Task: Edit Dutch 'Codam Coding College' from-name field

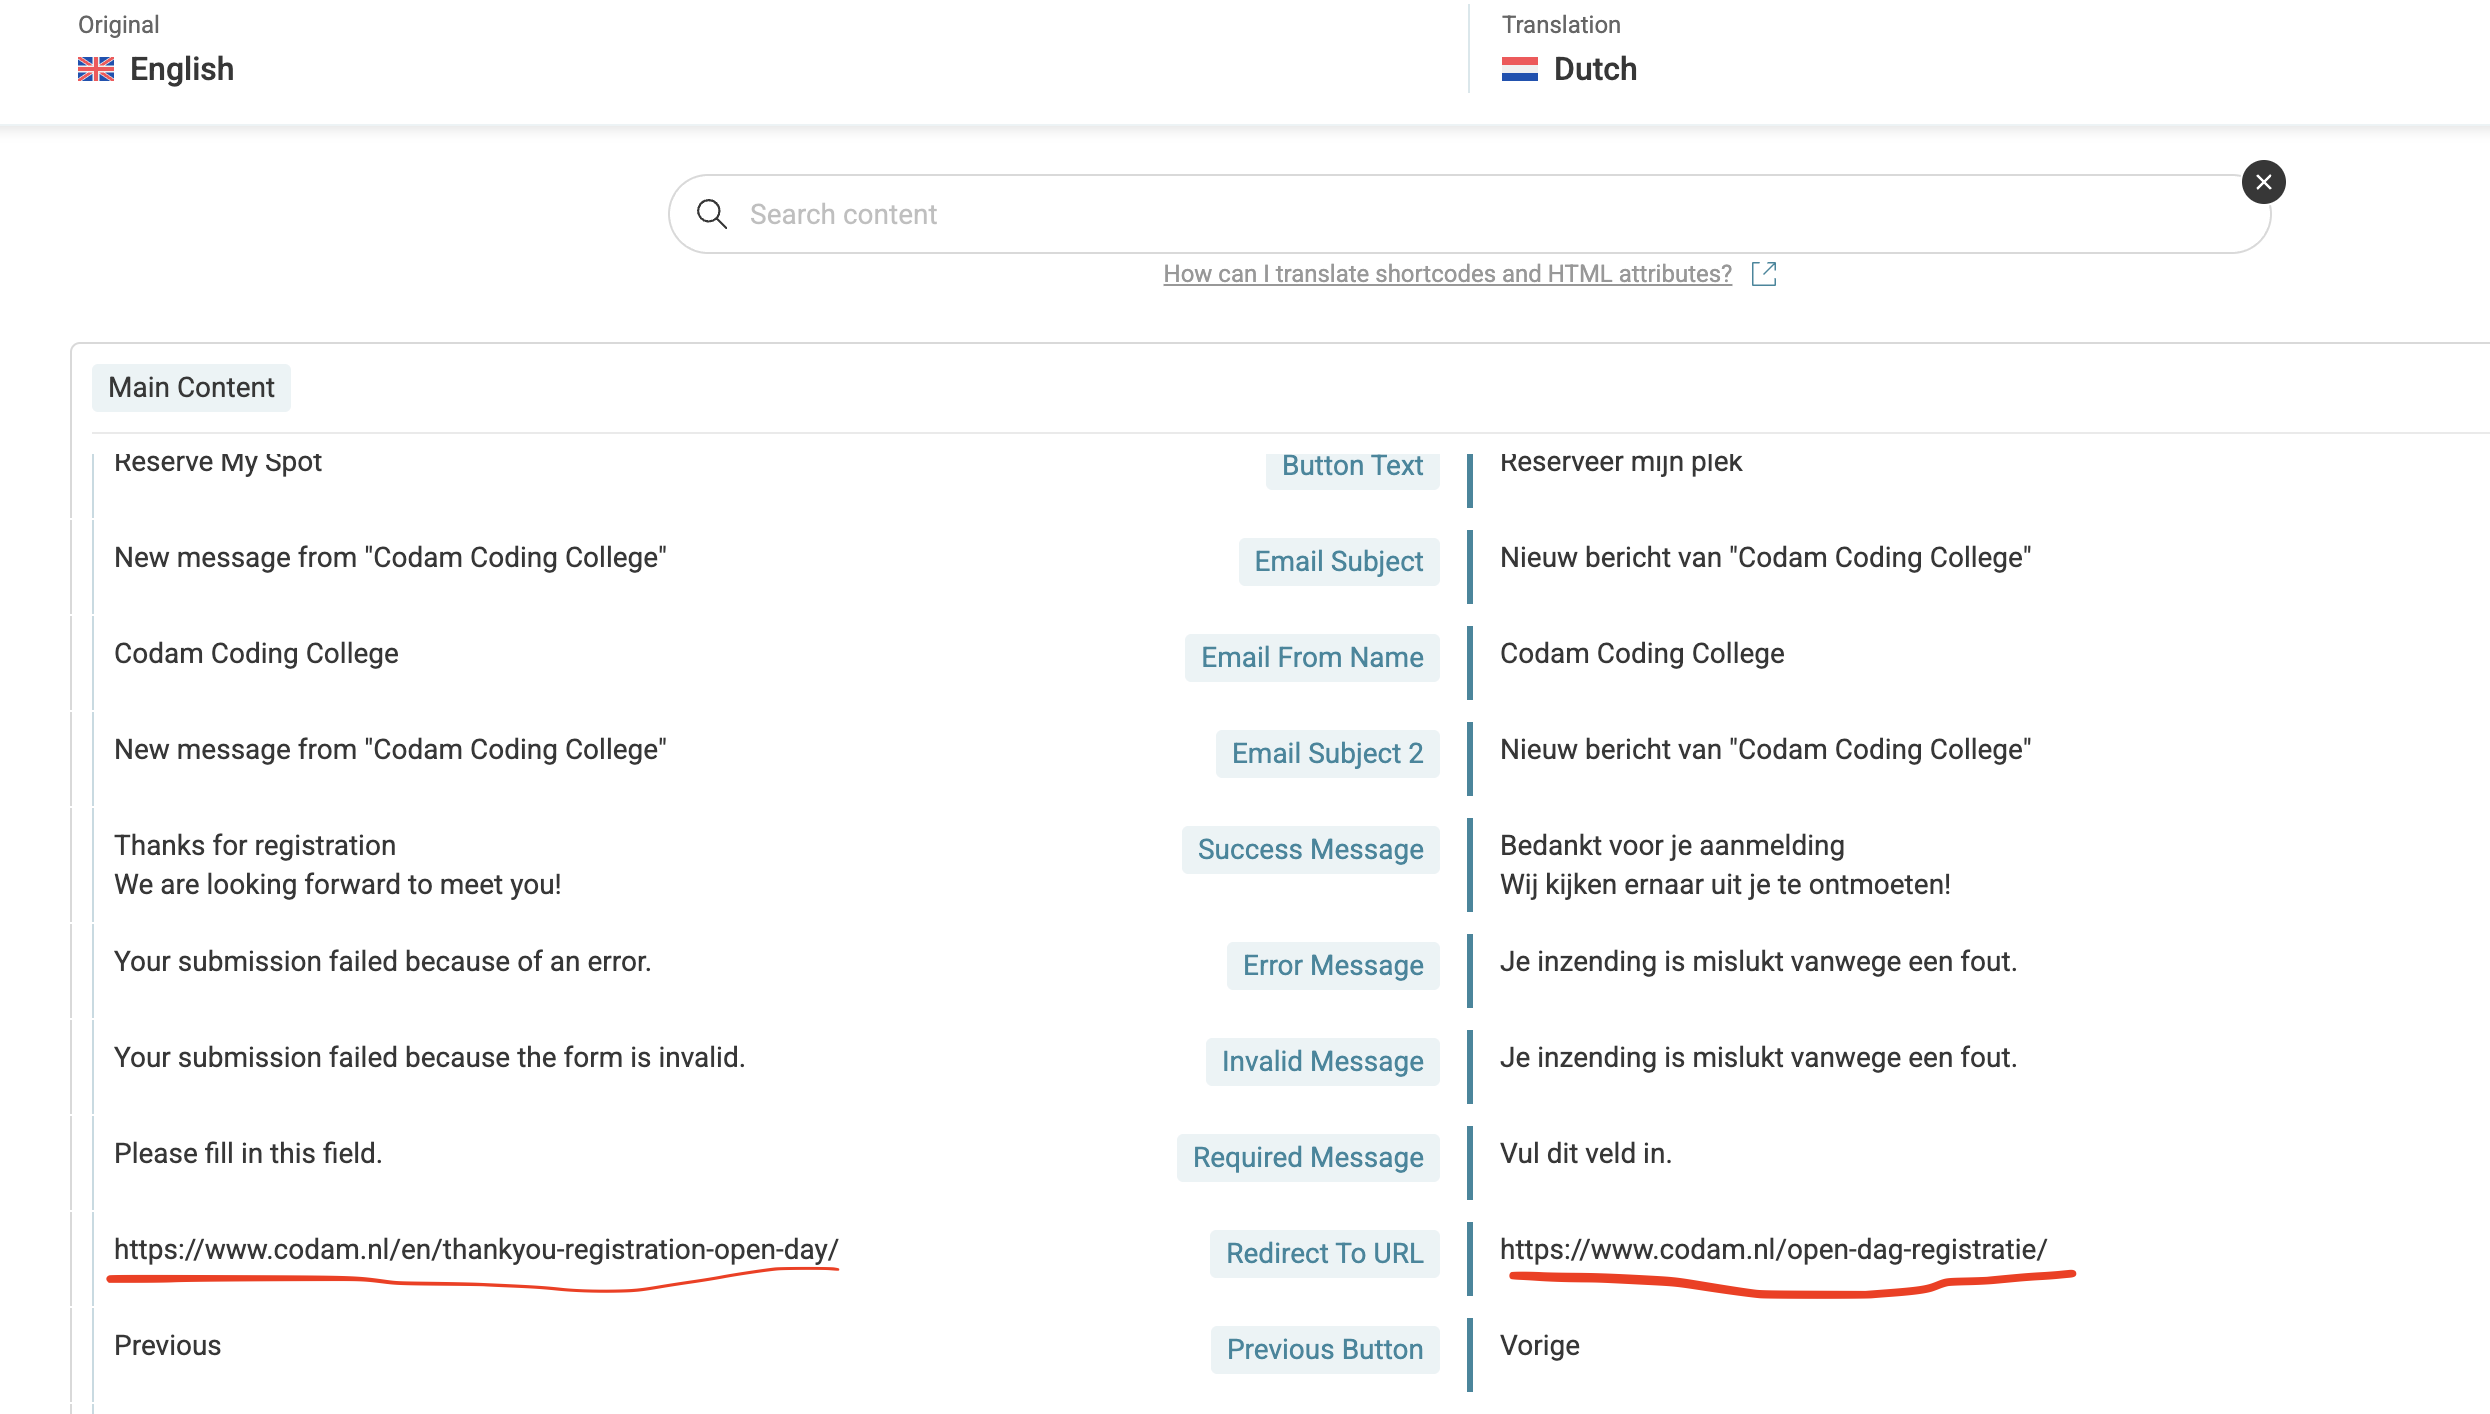Action: [x=1642, y=654]
